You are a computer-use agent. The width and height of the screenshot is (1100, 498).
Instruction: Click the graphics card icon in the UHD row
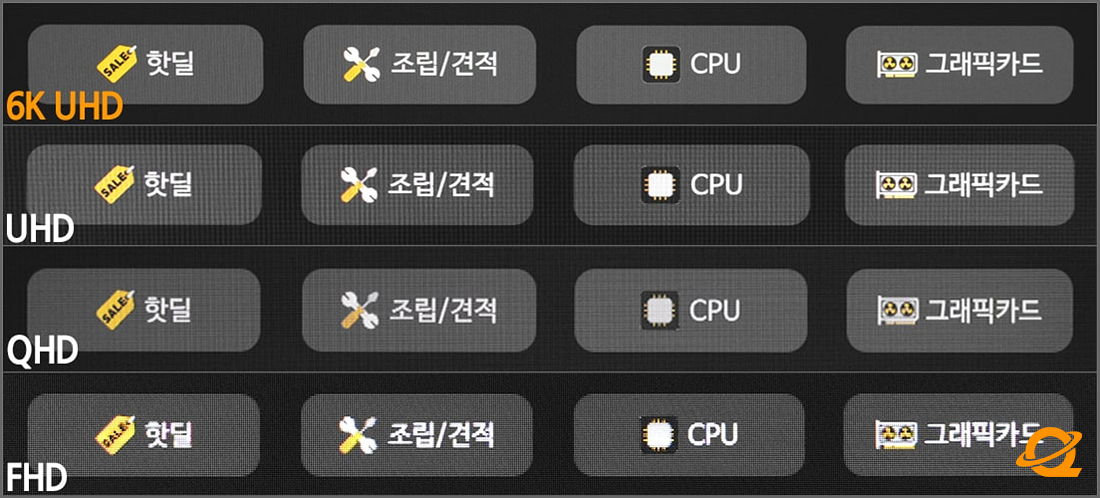(x=897, y=185)
